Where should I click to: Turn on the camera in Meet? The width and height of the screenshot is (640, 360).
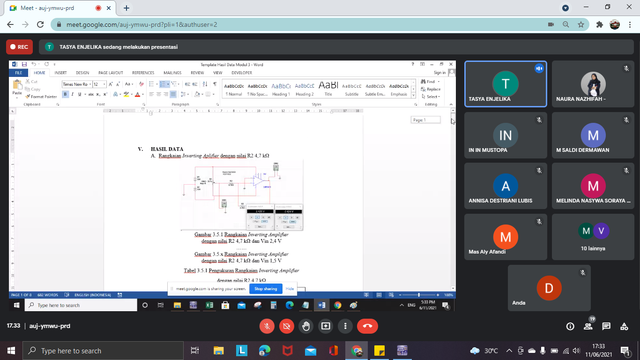point(287,326)
